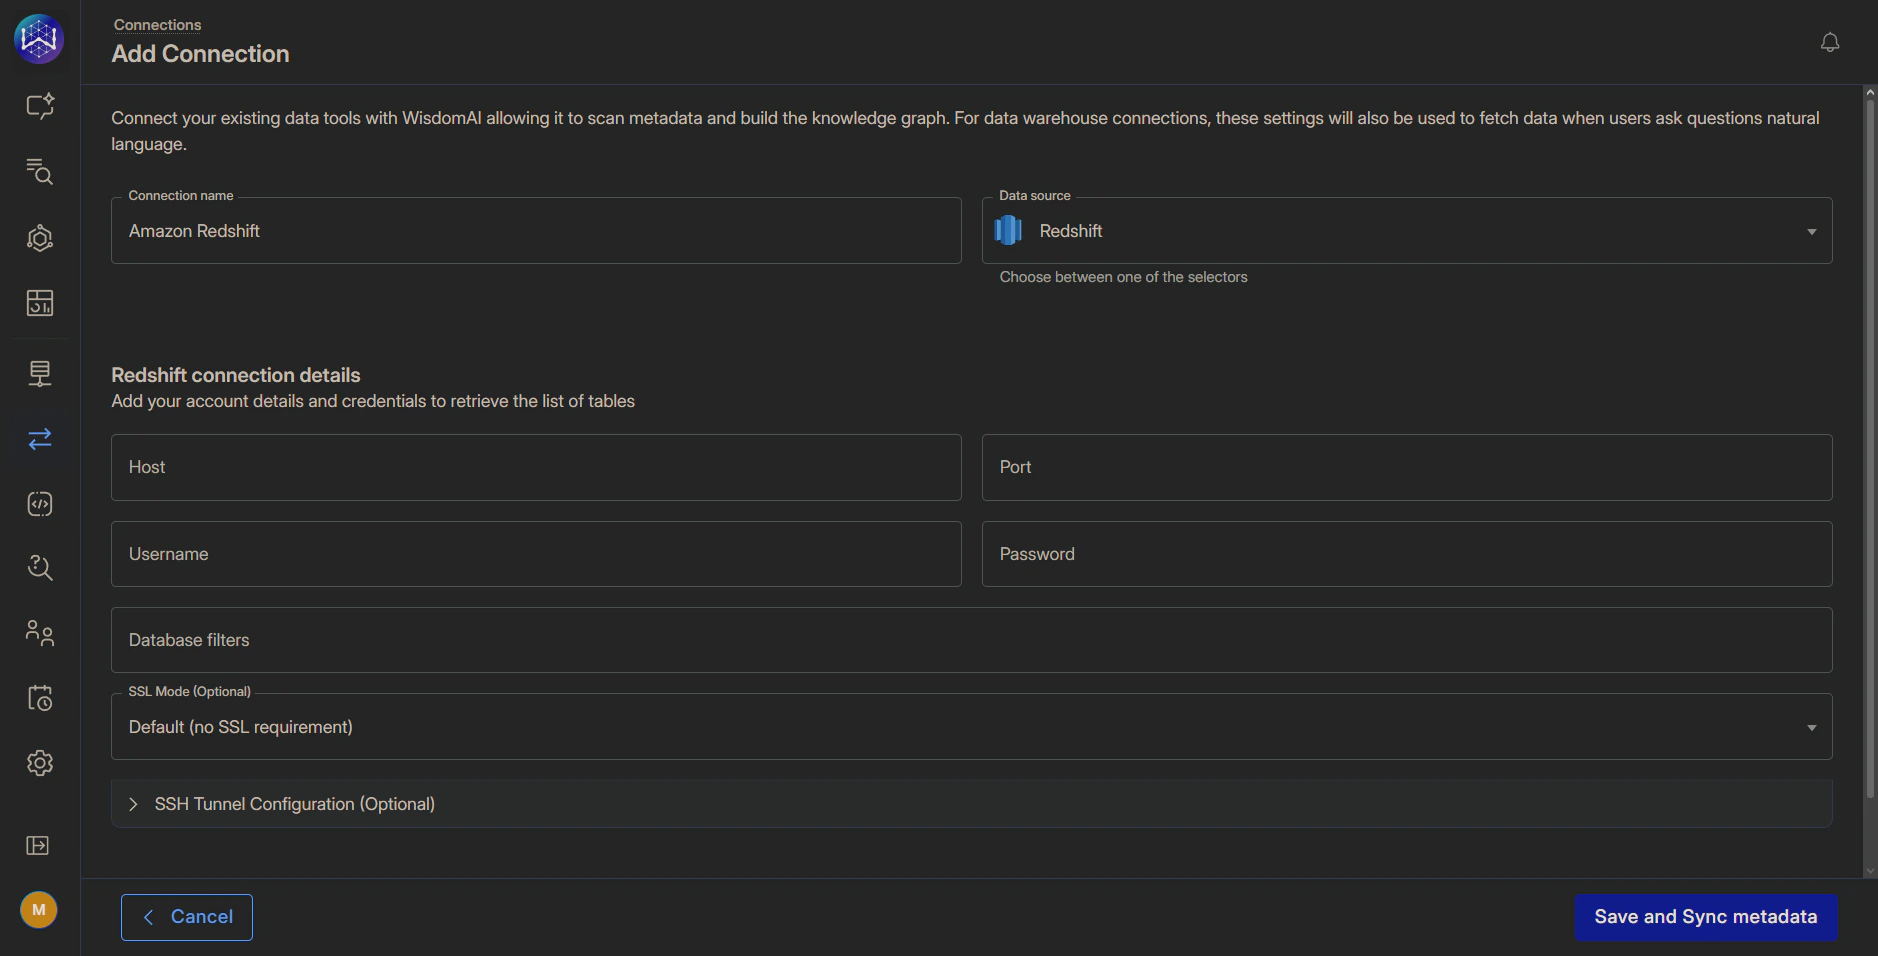Open the dashboard layout sidebar icon

coord(40,303)
